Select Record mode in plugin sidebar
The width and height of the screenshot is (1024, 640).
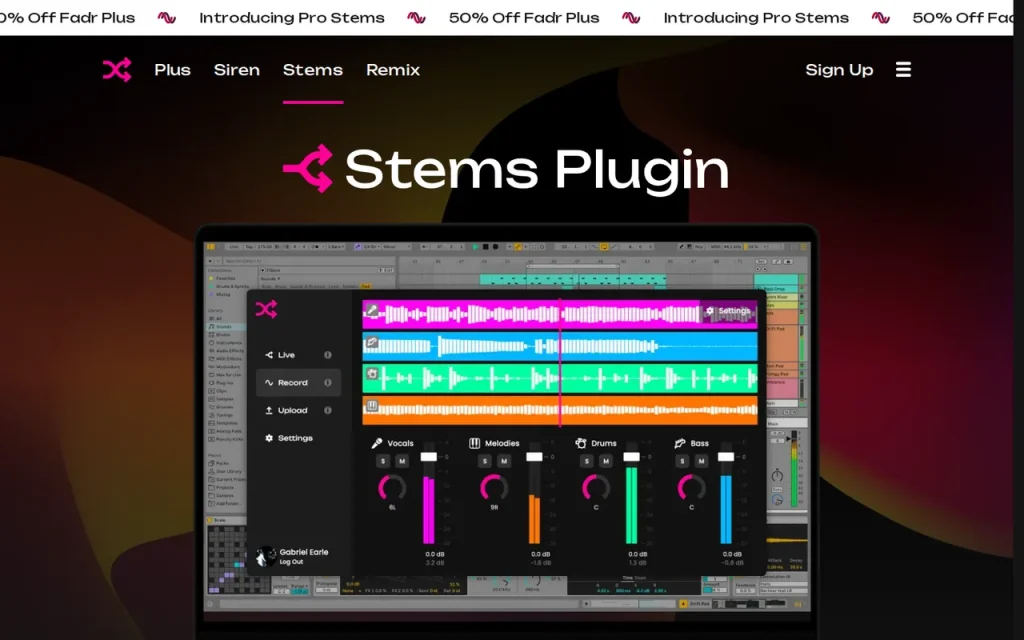[298, 383]
